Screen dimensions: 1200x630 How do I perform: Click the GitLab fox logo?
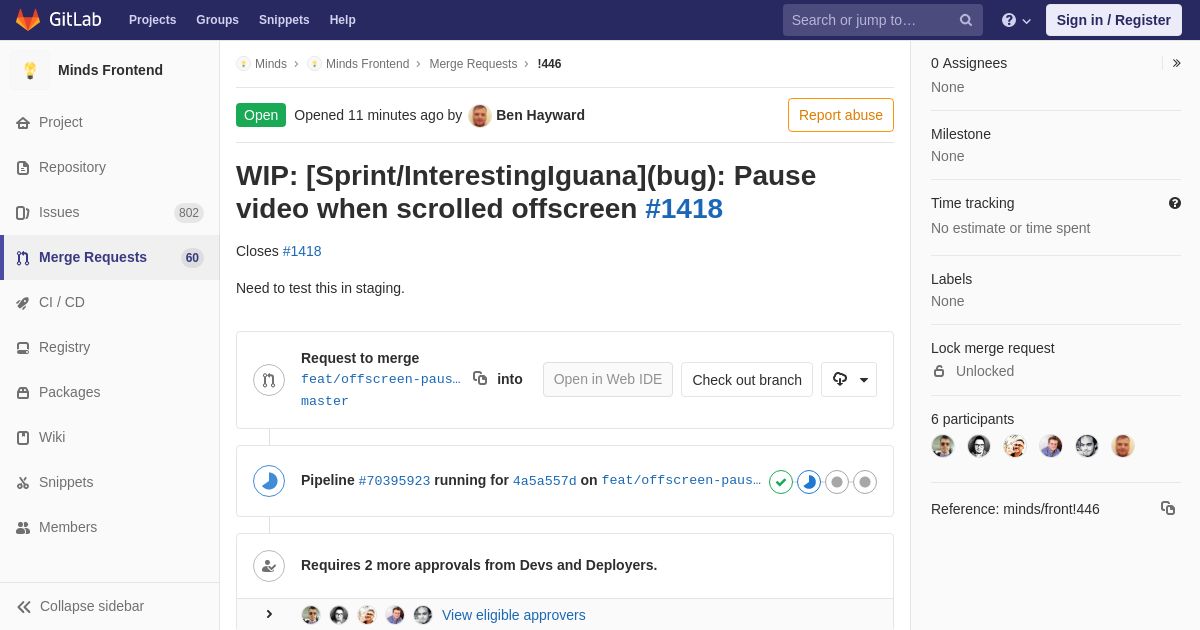tap(28, 20)
